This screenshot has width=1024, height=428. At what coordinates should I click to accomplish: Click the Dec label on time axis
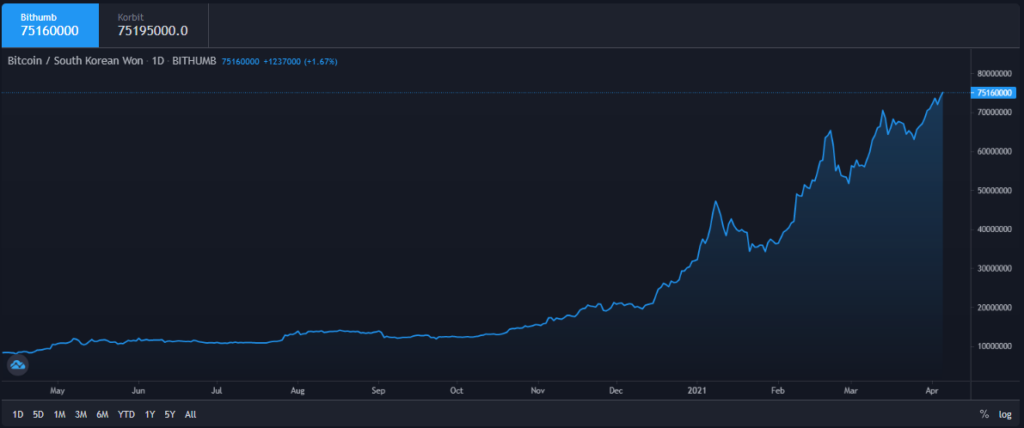(x=615, y=391)
